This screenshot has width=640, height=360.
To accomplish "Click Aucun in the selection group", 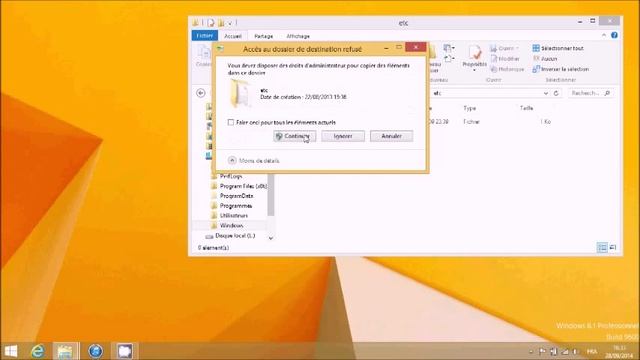I will (545, 59).
